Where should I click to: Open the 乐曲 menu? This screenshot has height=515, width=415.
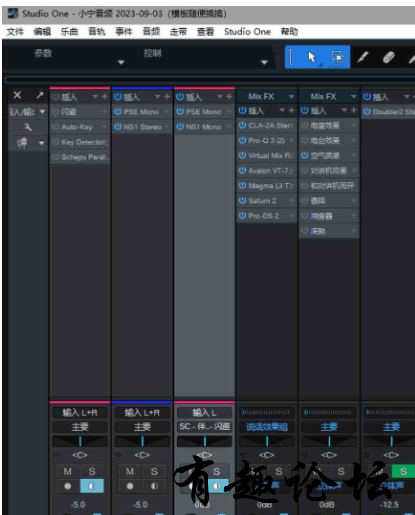(x=69, y=32)
